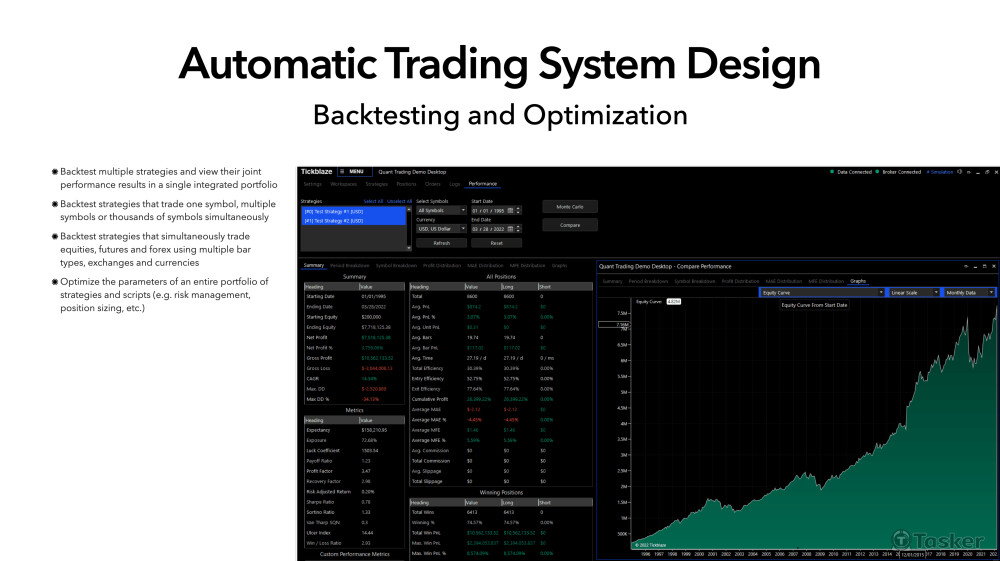Click the Start Date stepper arrows

click(518, 210)
